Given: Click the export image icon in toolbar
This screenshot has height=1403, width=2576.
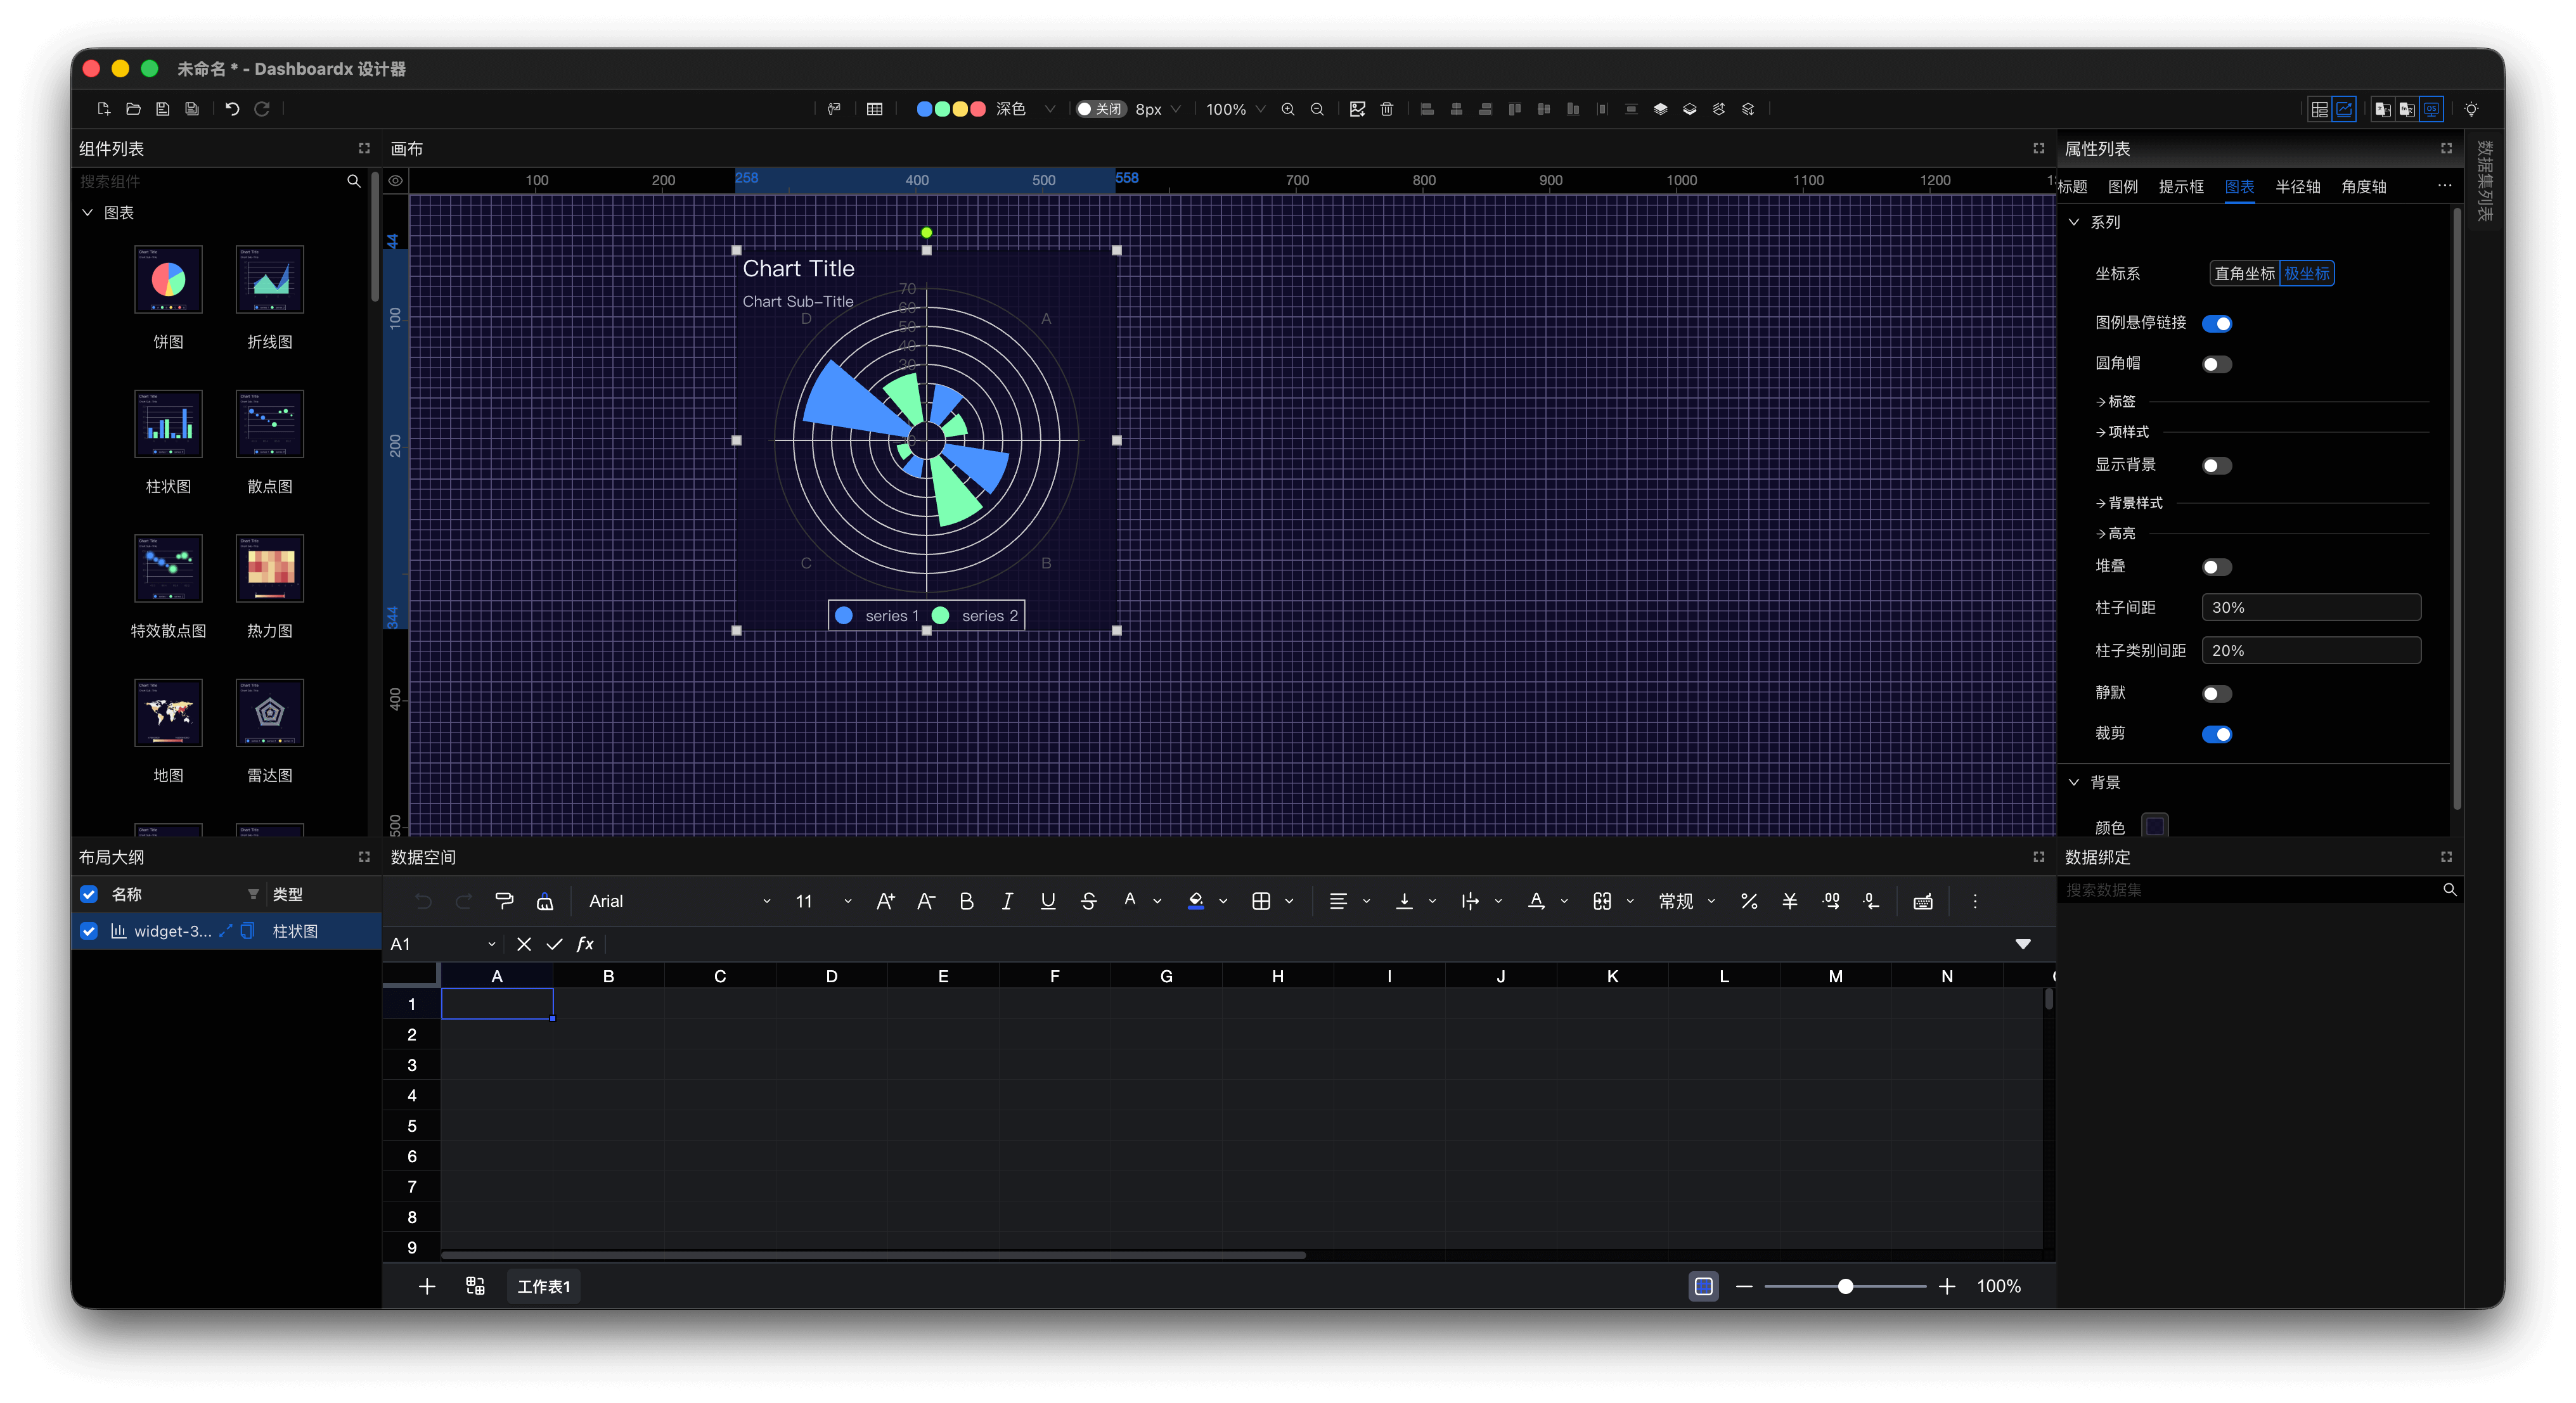Looking at the screenshot, I should [x=1357, y=109].
